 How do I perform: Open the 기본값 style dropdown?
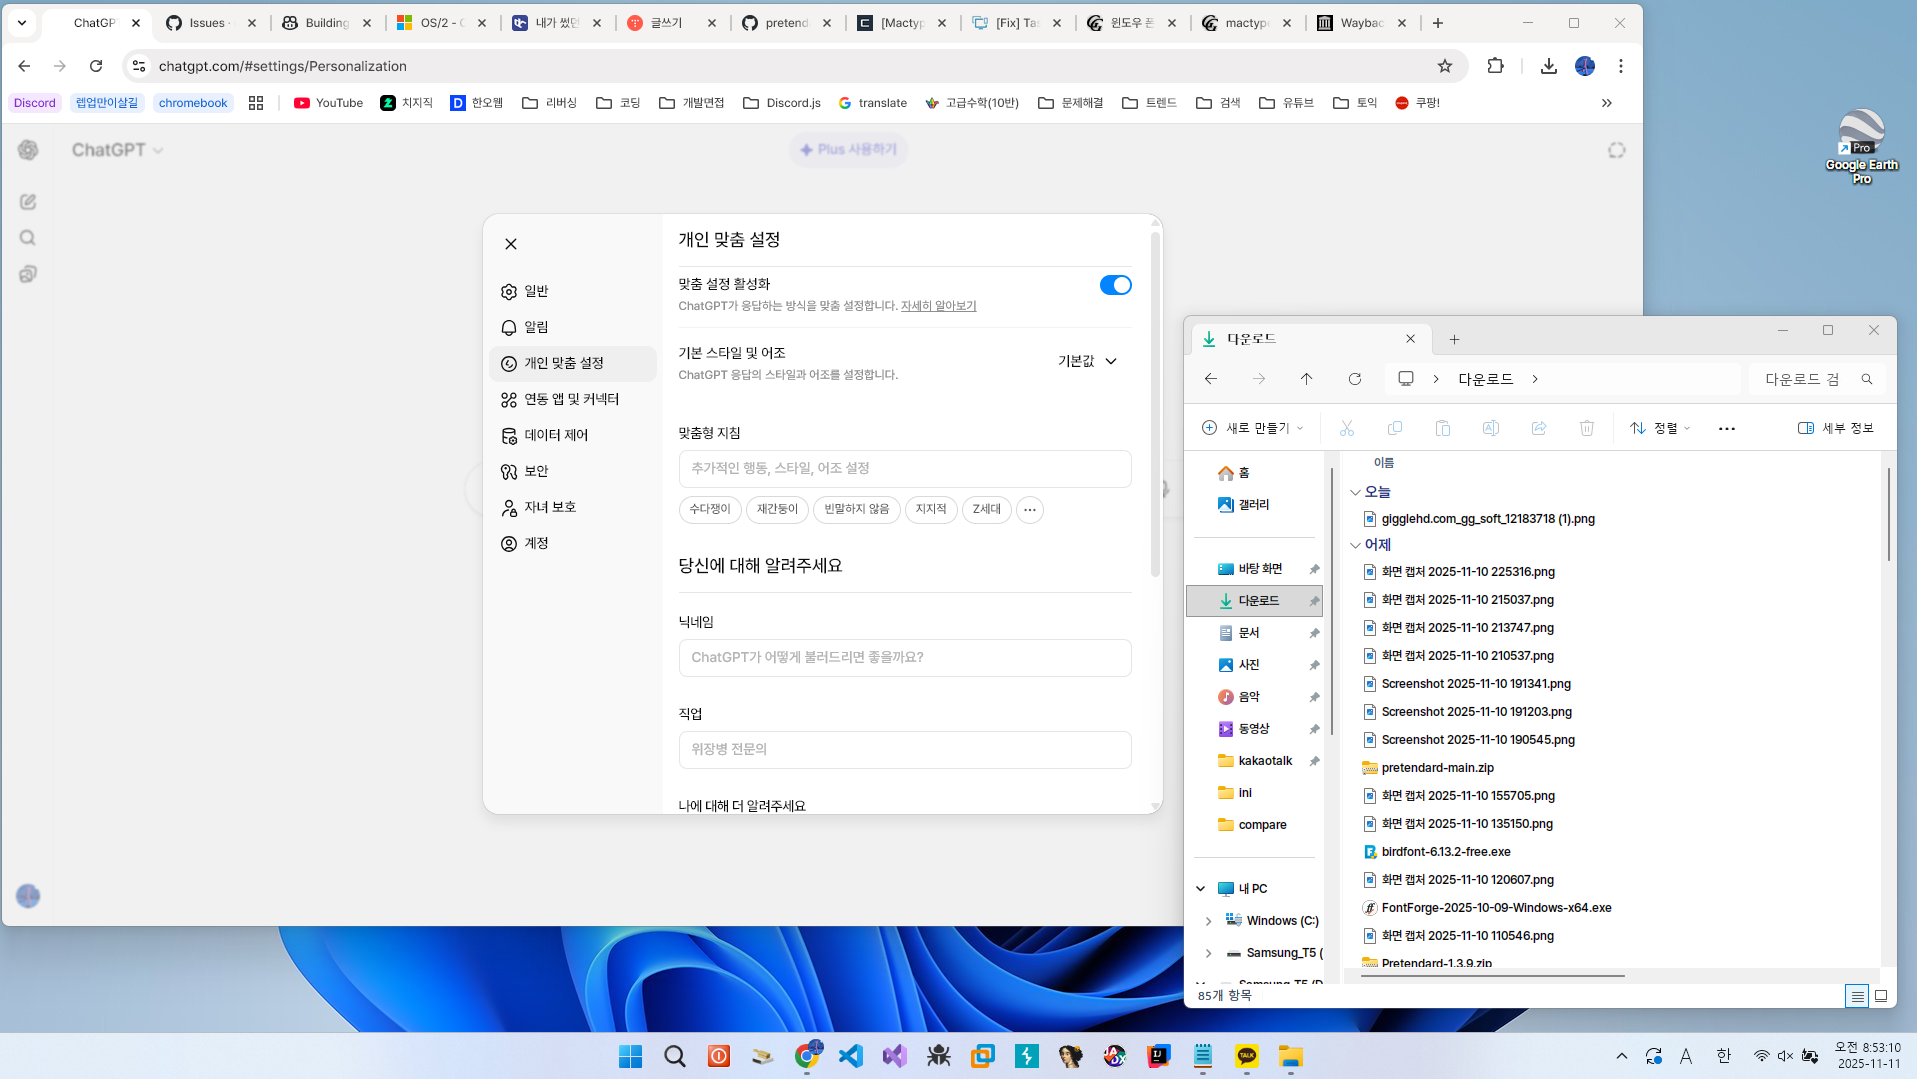[1087, 361]
